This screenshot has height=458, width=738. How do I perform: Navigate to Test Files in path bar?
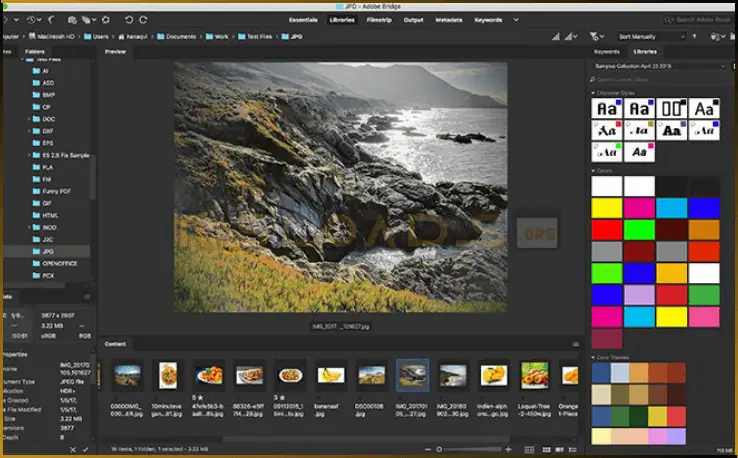coord(255,36)
